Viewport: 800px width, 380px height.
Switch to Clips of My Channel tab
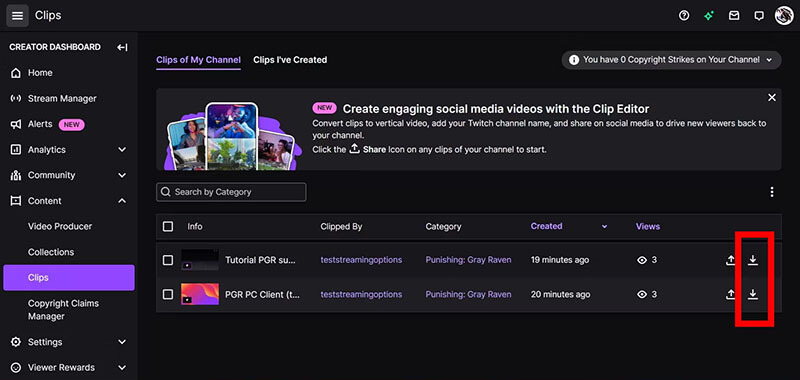[198, 60]
